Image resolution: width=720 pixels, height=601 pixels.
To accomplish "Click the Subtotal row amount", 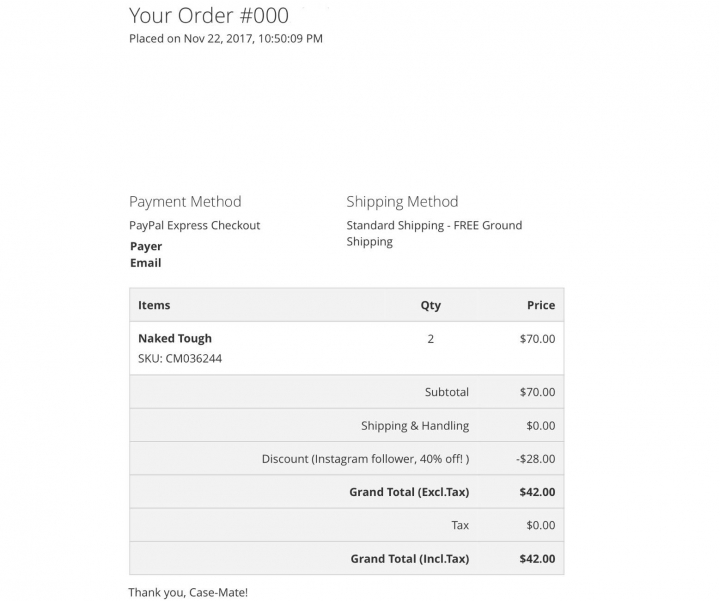I will tap(537, 392).
